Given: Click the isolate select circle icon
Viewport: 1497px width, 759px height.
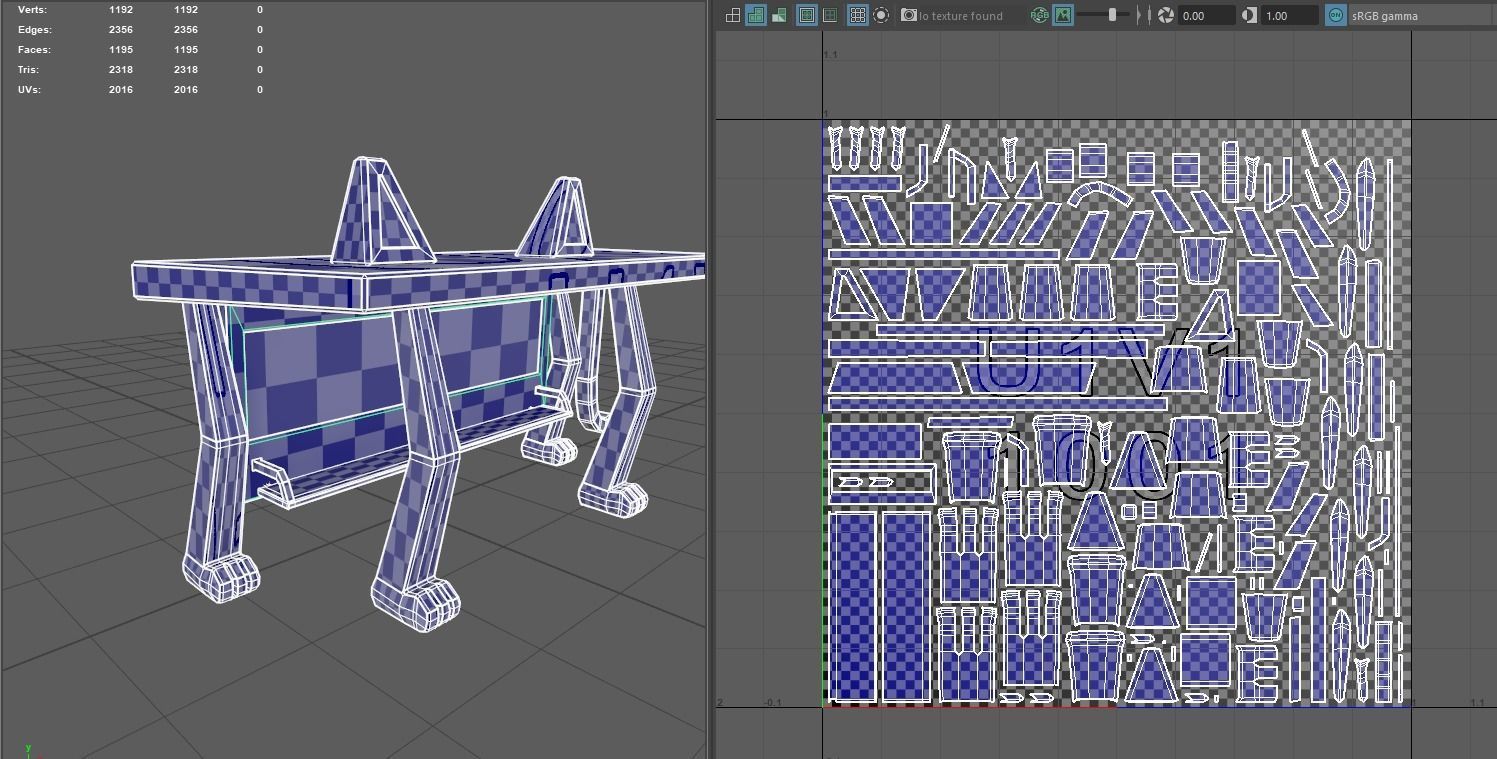Looking at the screenshot, I should point(881,15).
